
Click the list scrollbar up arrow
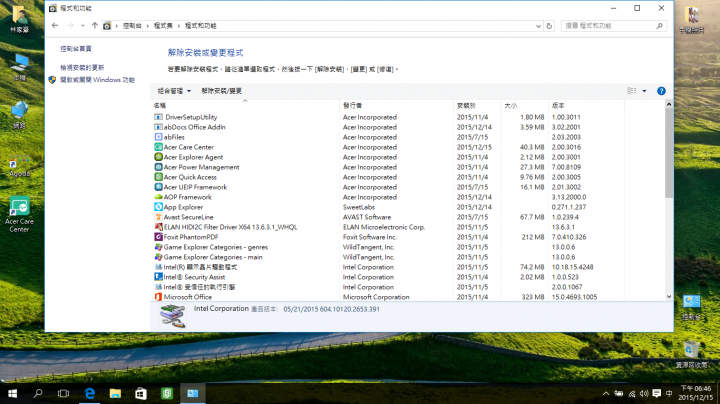click(x=669, y=105)
